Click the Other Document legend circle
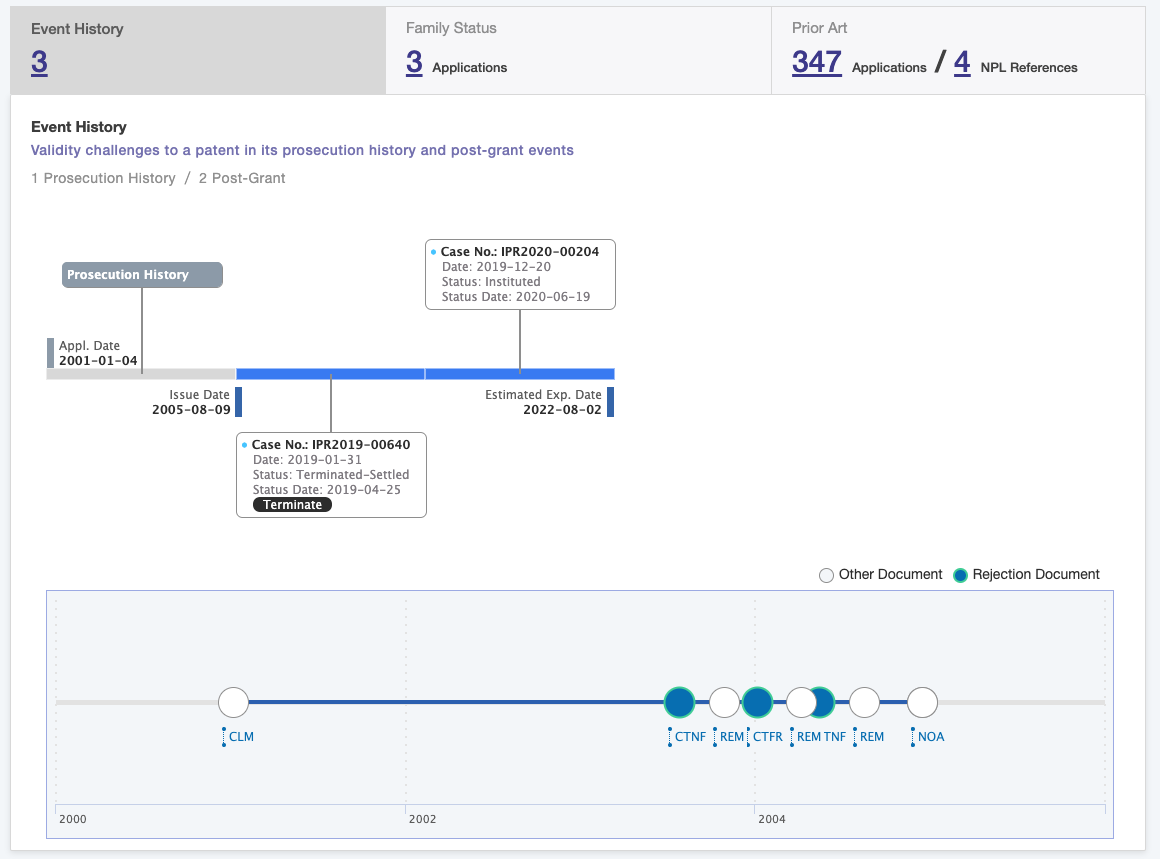This screenshot has width=1160, height=859. [x=826, y=576]
